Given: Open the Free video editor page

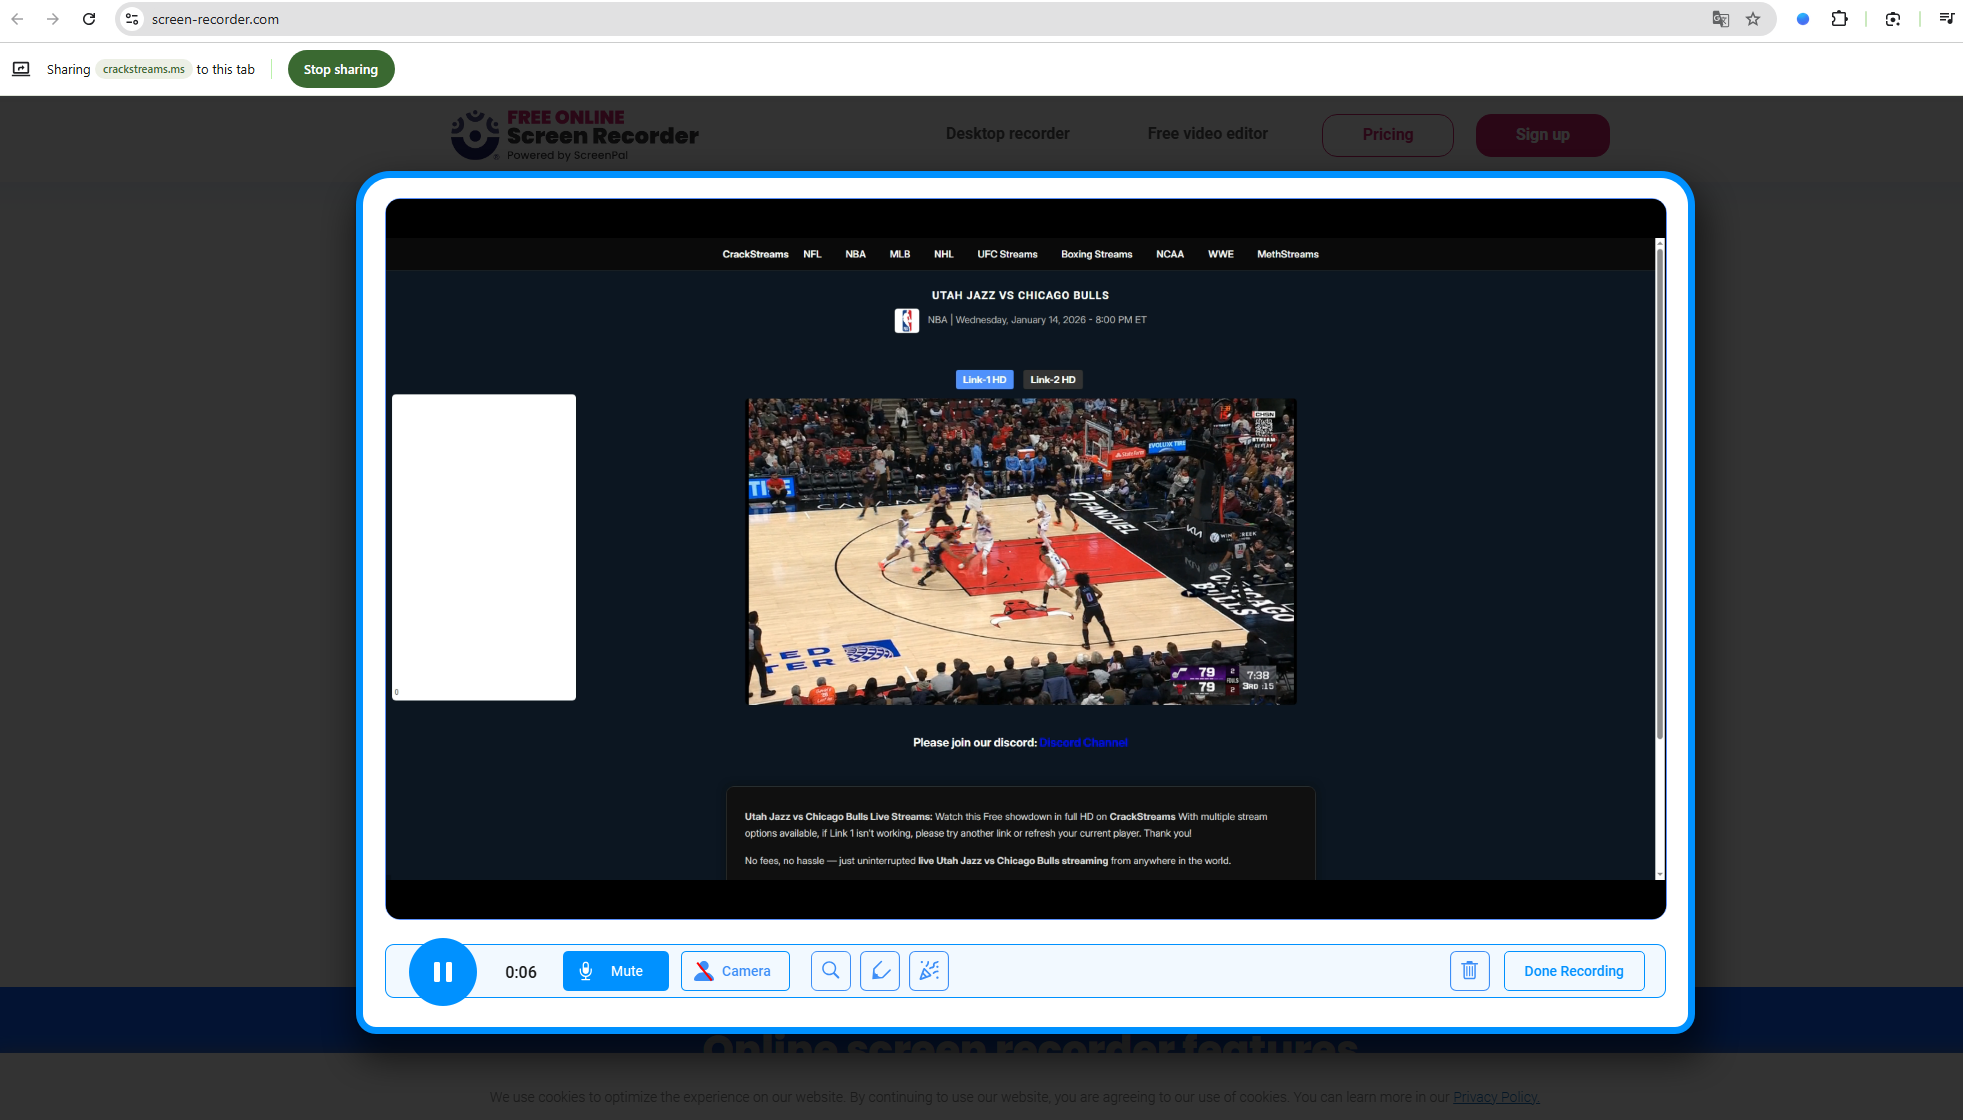Looking at the screenshot, I should (1207, 133).
